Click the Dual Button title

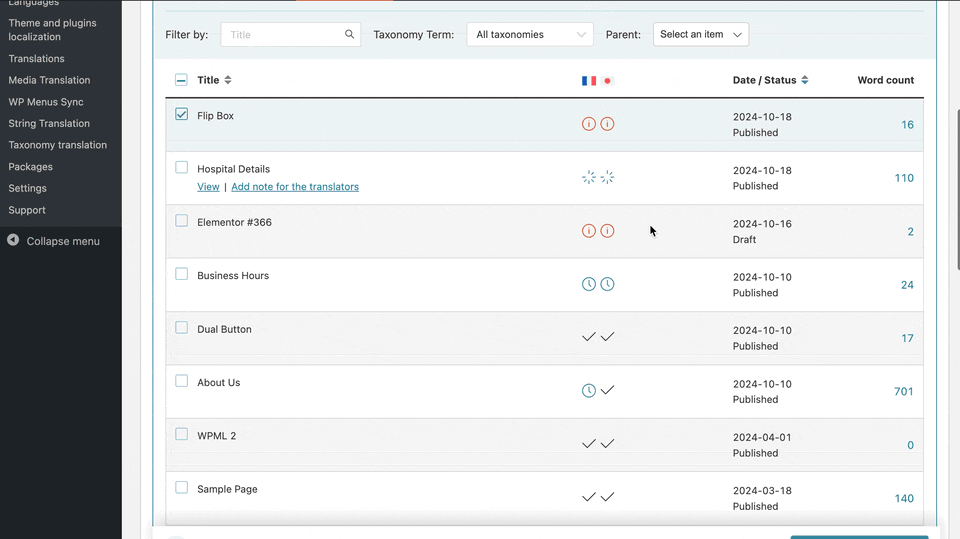pyautogui.click(x=224, y=329)
